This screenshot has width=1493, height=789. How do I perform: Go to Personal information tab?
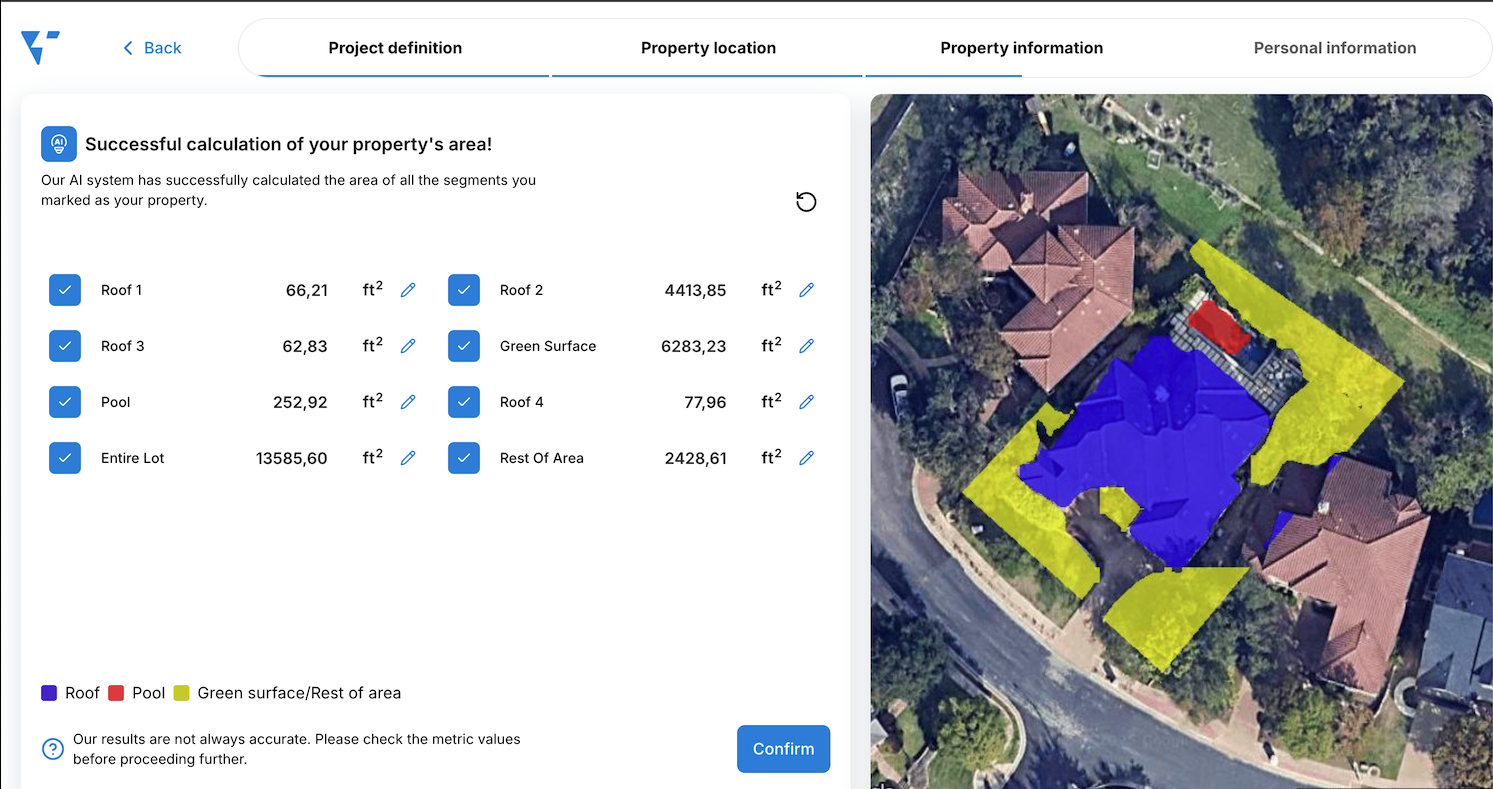pos(1334,48)
